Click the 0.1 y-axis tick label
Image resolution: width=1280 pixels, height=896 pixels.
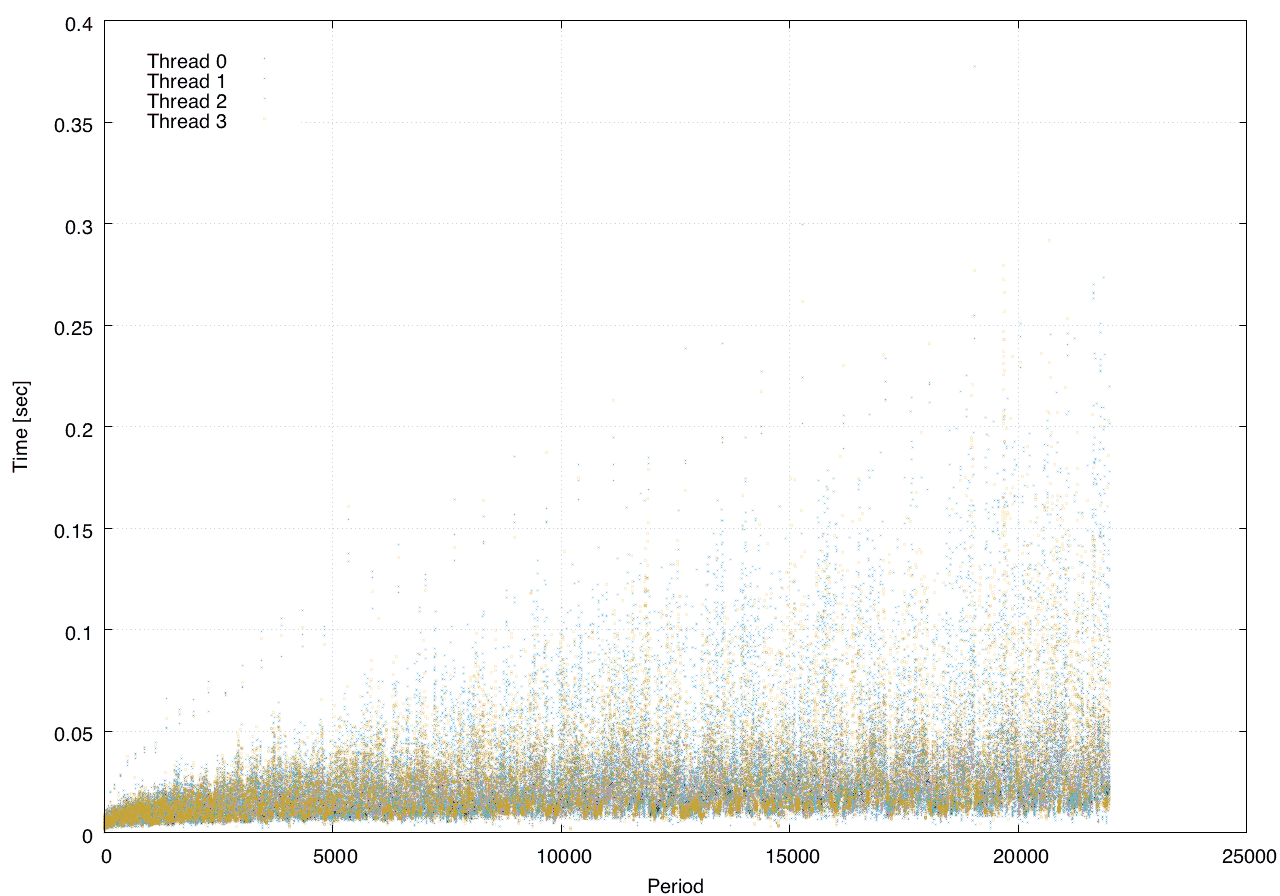(78, 631)
